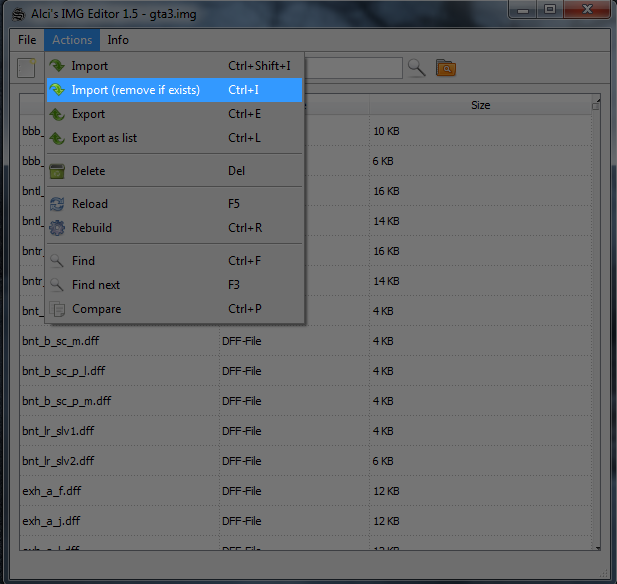Choose Find next from the menu

[174, 285]
